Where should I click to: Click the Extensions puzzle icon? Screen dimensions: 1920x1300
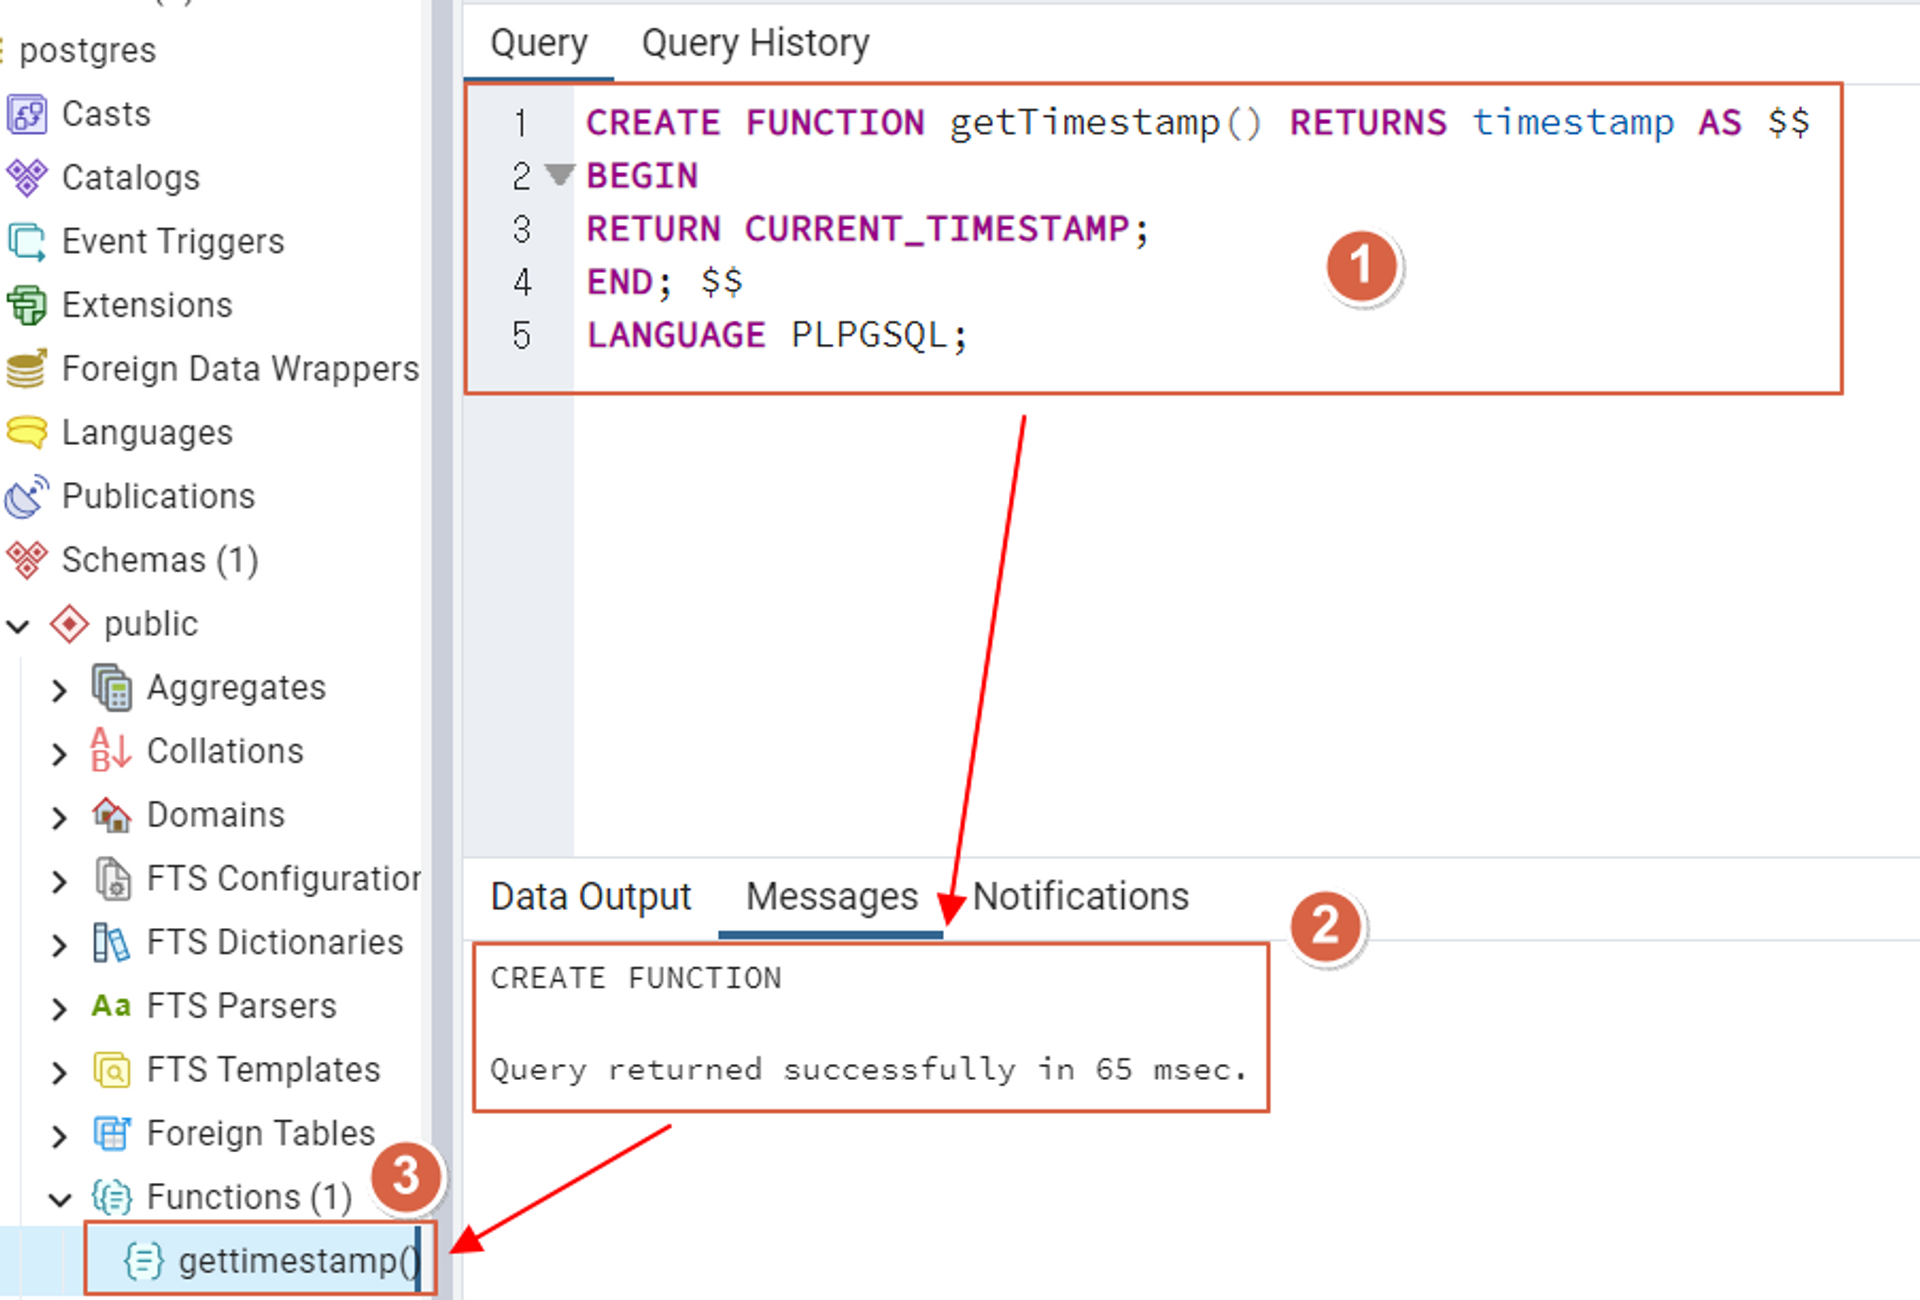point(26,305)
